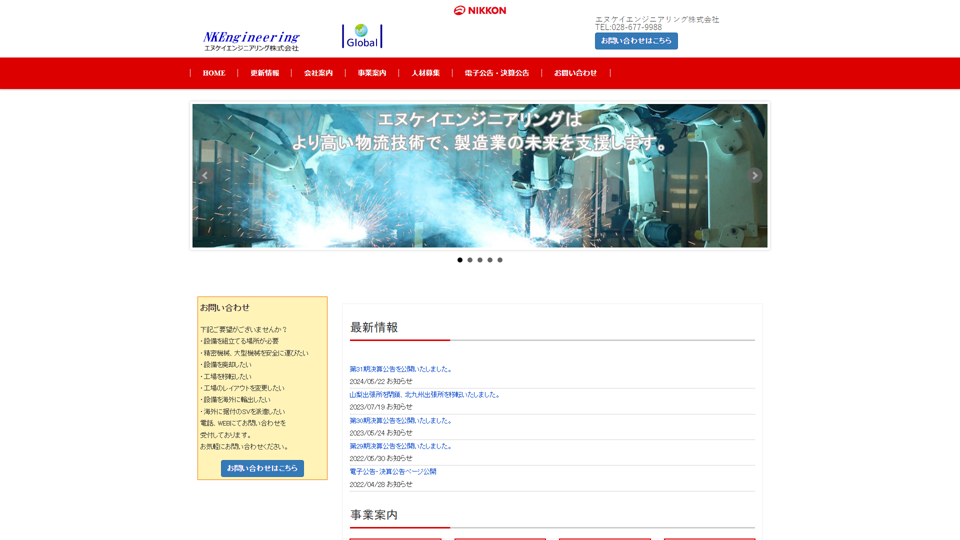Open the 第31期決算公告 news link
This screenshot has width=960, height=540.
(x=401, y=369)
